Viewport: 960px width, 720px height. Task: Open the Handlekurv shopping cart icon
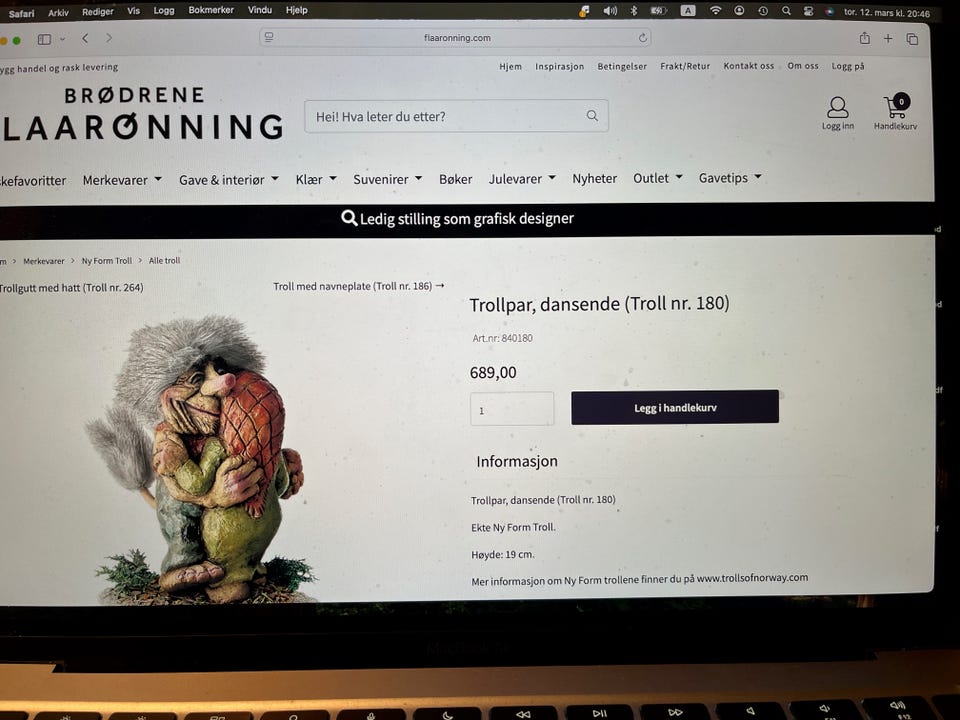896,107
